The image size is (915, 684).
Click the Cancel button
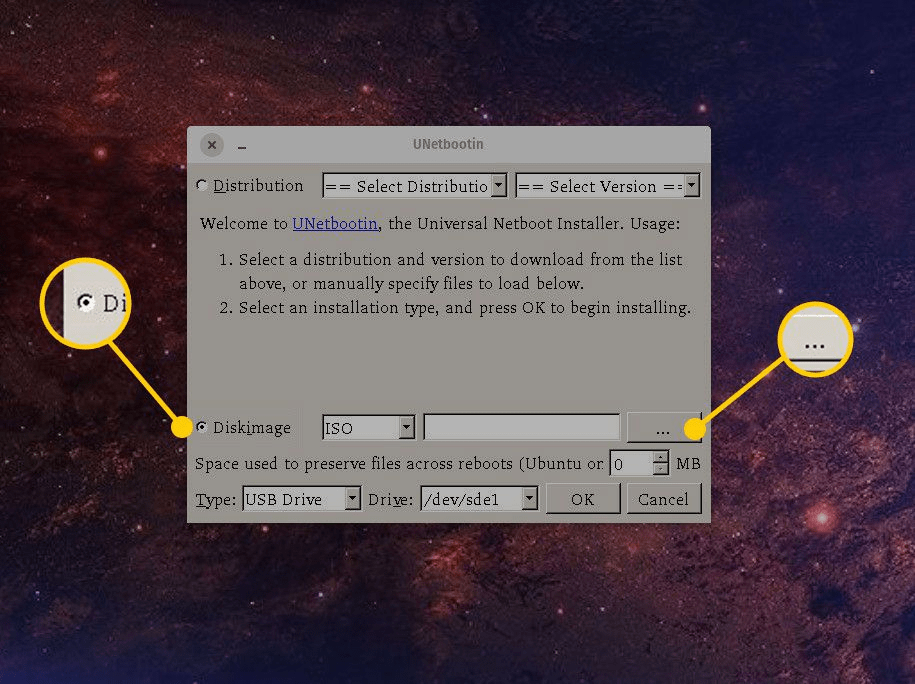(663, 500)
